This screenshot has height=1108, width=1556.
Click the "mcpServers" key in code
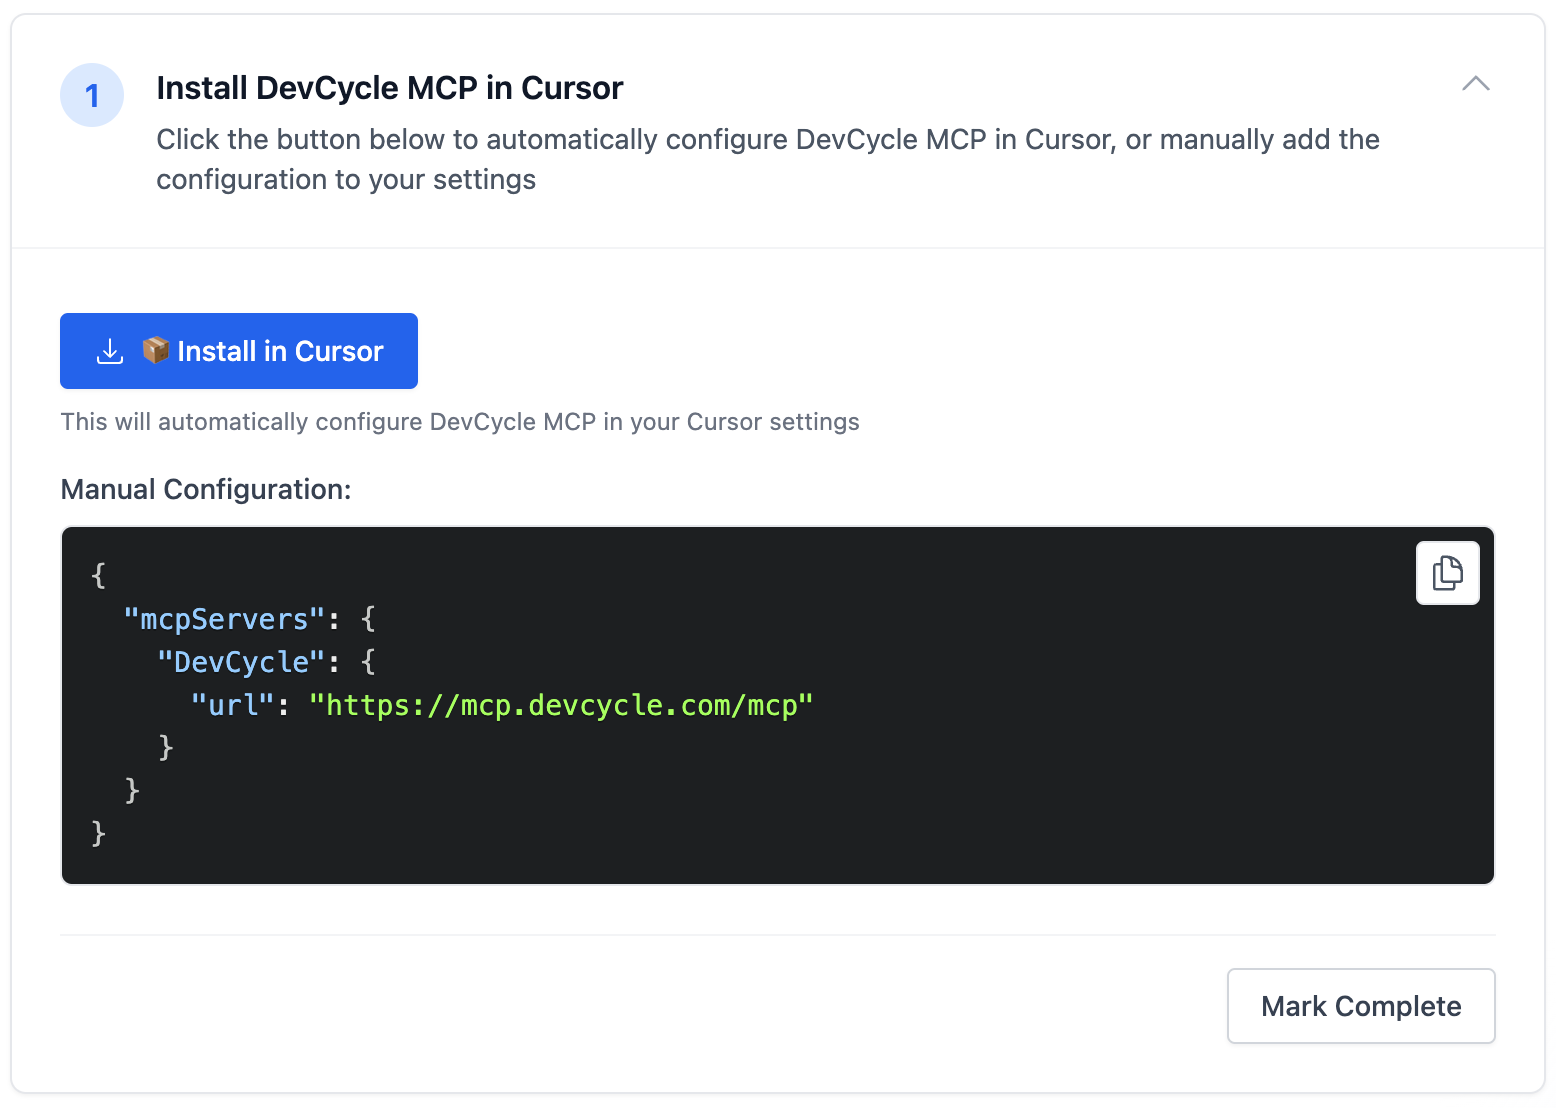click(x=224, y=619)
